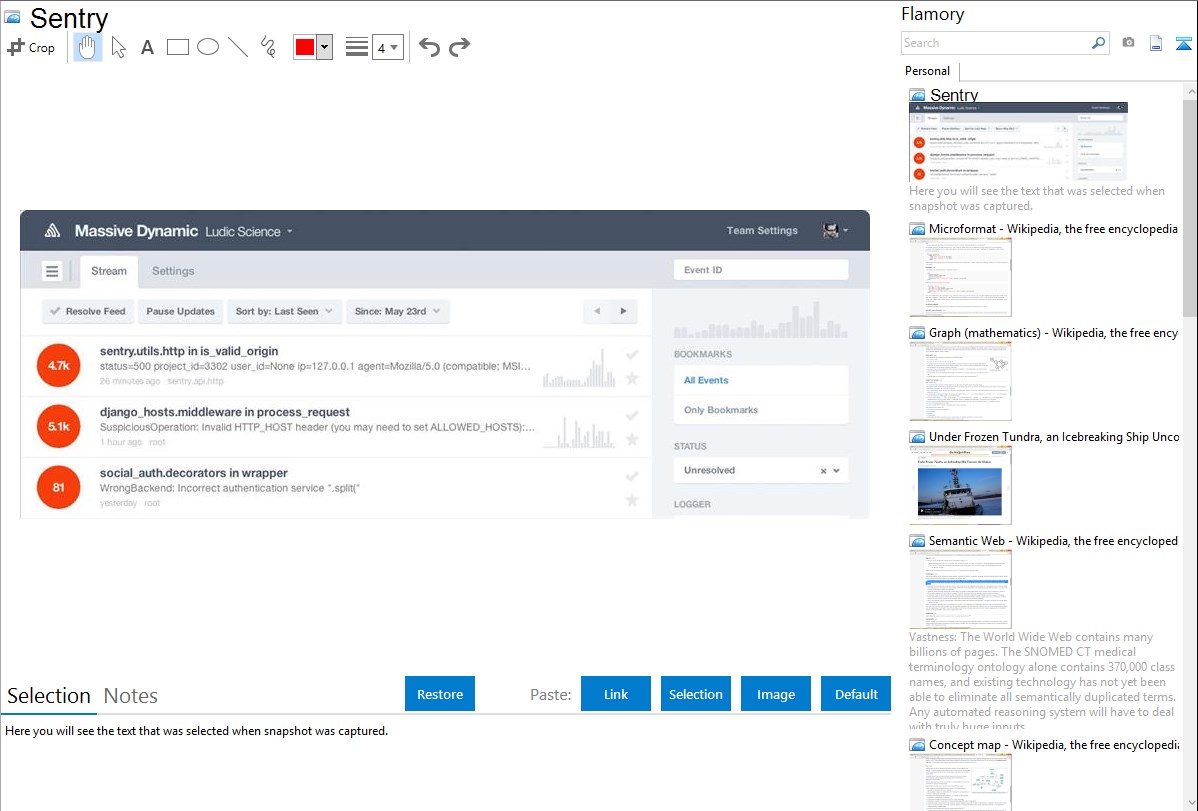Switch to the Notes tab
Screen dimensions: 1198x811
(131, 696)
